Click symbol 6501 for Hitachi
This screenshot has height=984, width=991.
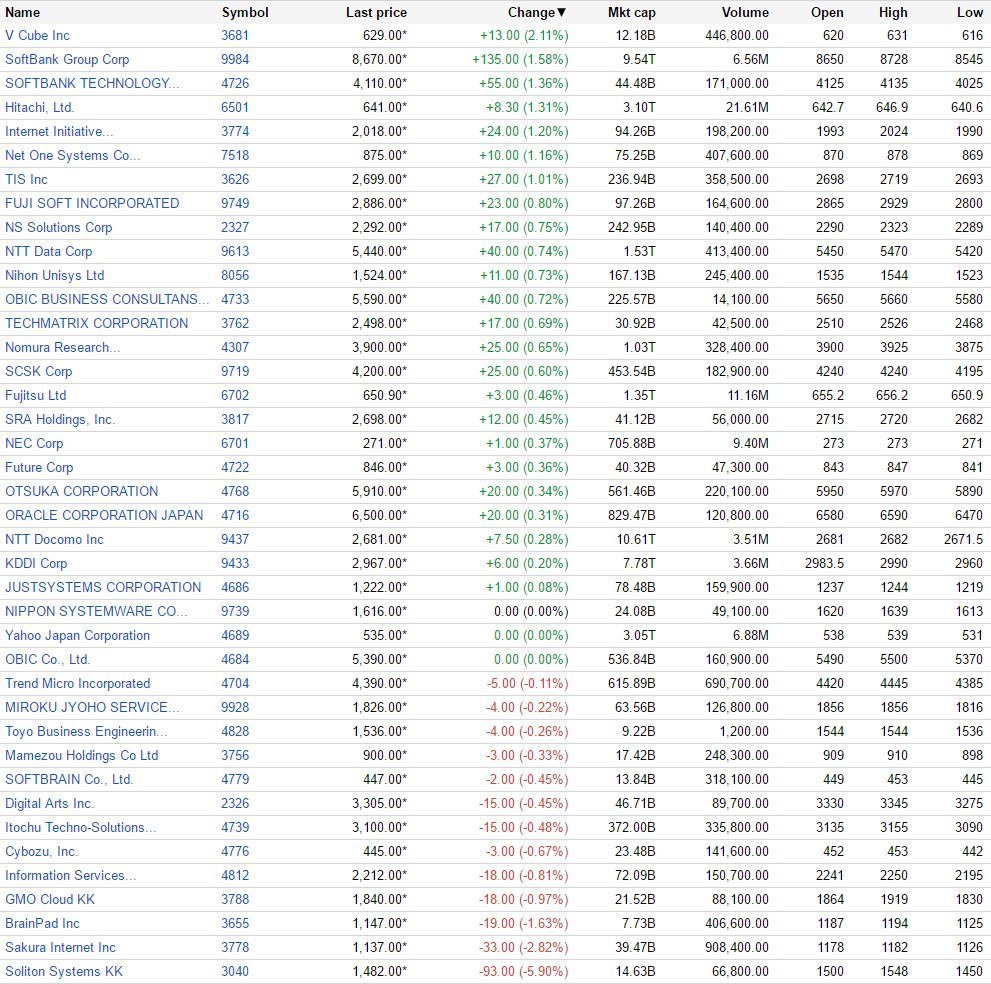235,107
